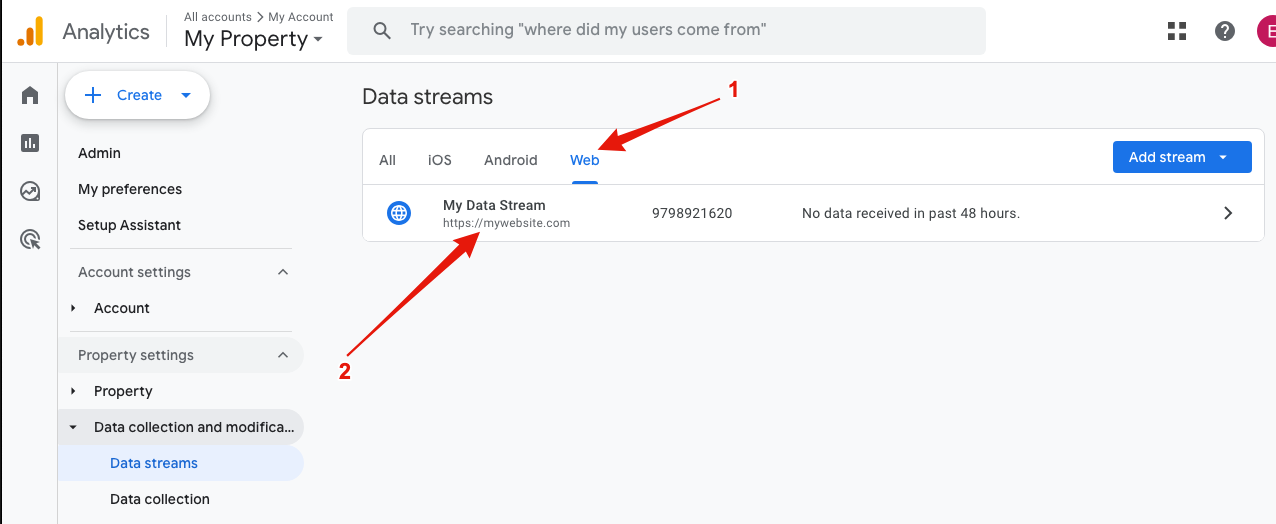Click the https://mywebsite.com URL text
The height and width of the screenshot is (524, 1276).
point(506,223)
